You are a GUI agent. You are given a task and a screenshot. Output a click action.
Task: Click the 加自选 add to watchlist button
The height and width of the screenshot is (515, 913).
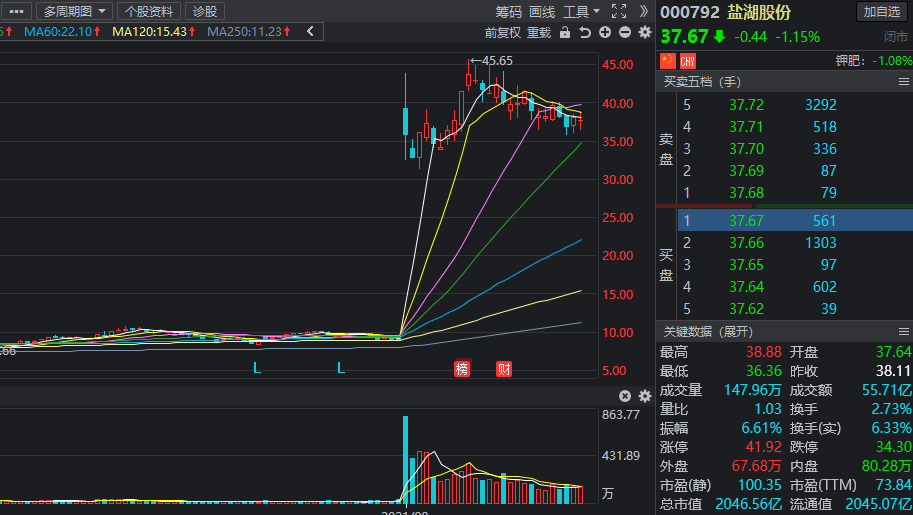click(882, 12)
